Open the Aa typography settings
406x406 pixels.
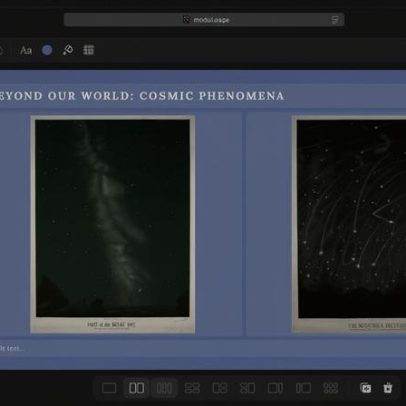coord(26,50)
